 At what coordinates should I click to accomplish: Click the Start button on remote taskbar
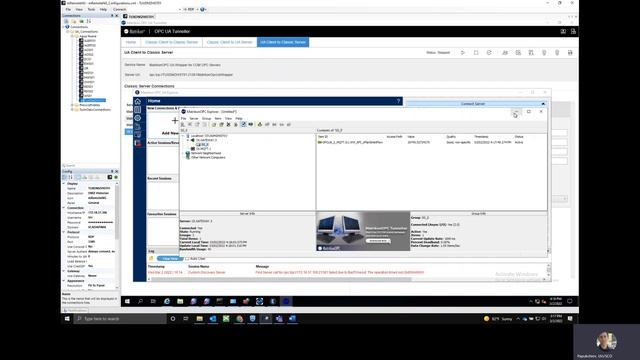tap(127, 301)
